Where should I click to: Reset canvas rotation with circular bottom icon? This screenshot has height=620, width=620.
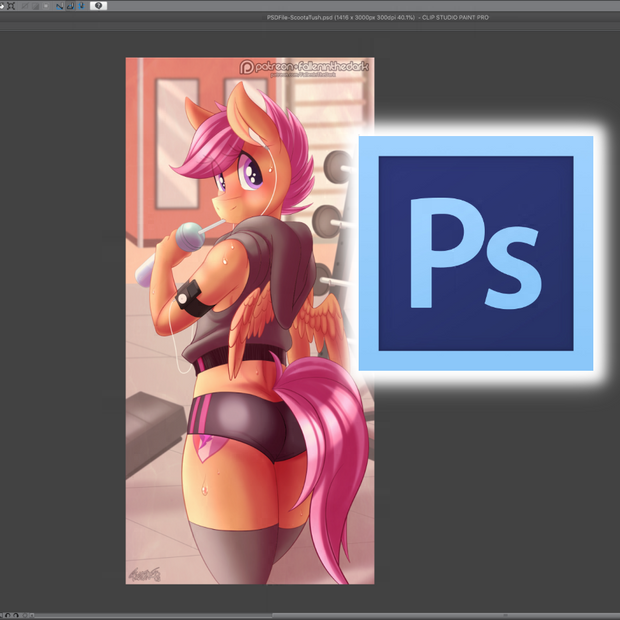pos(25,616)
